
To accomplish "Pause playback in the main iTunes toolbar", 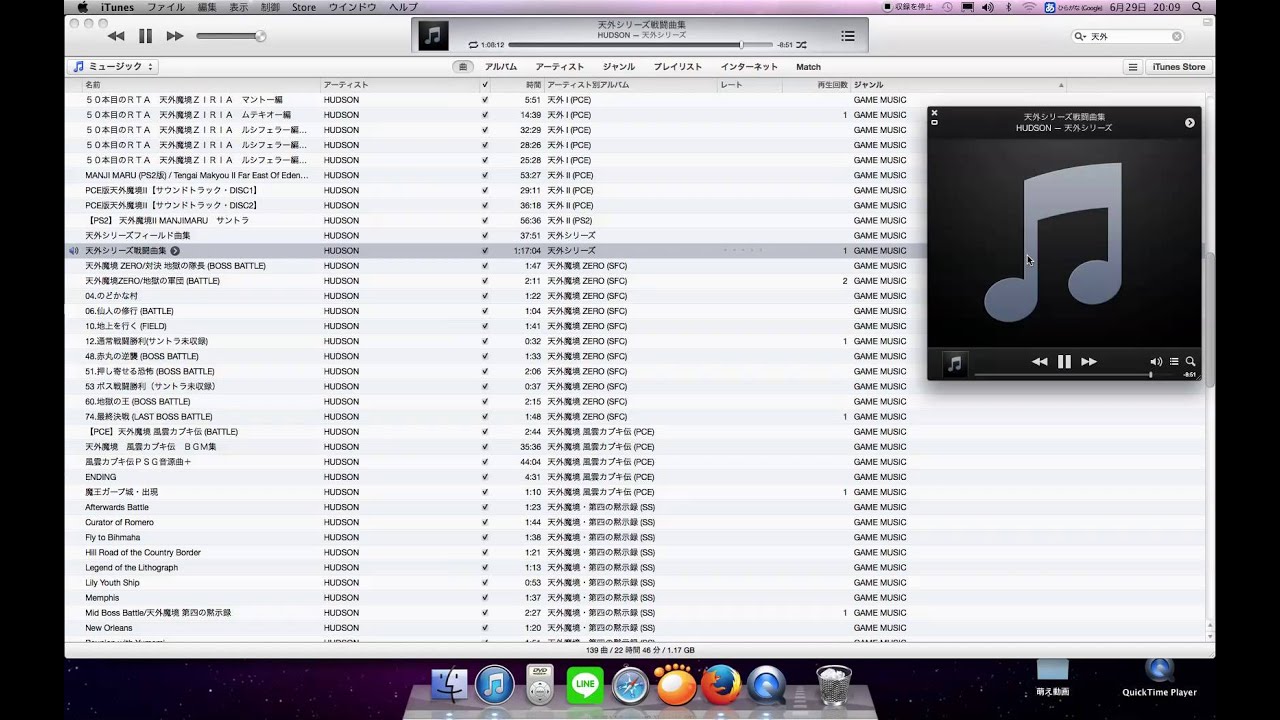I will (145, 36).
